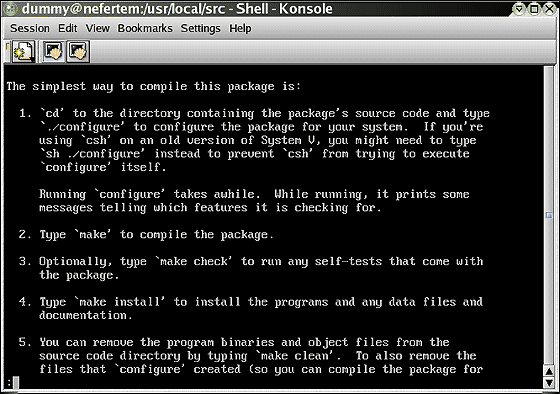Open the Edit menu

click(68, 28)
